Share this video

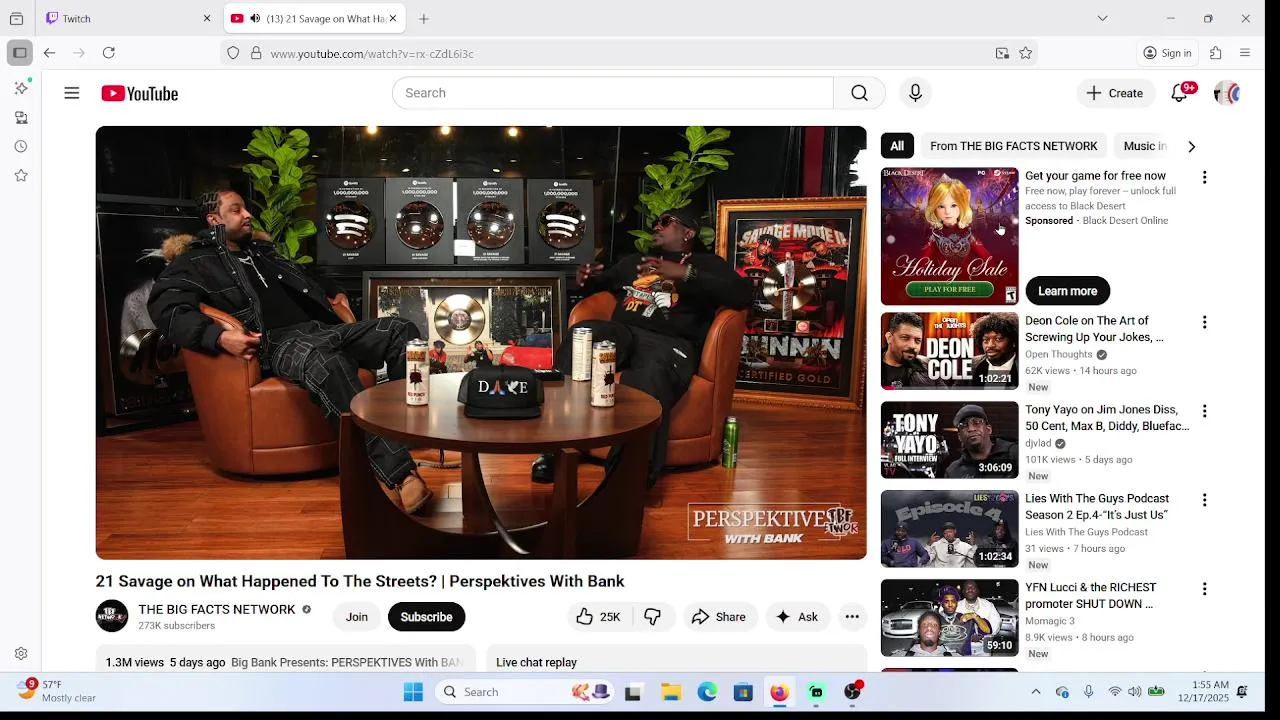point(719,617)
